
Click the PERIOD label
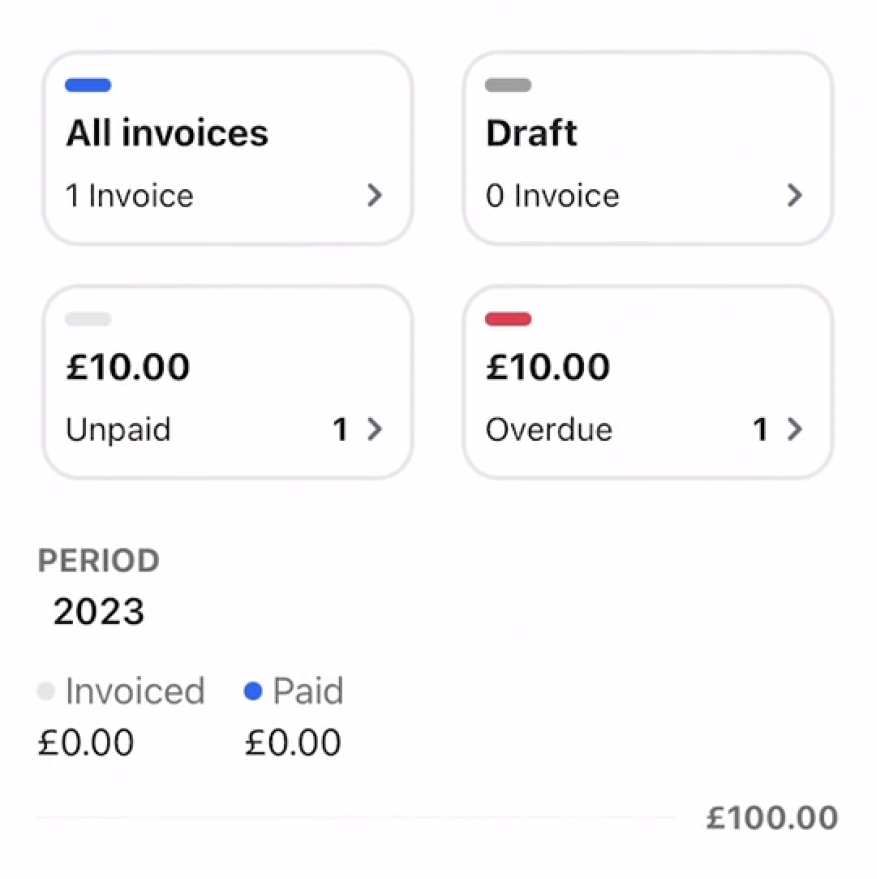[x=98, y=561]
